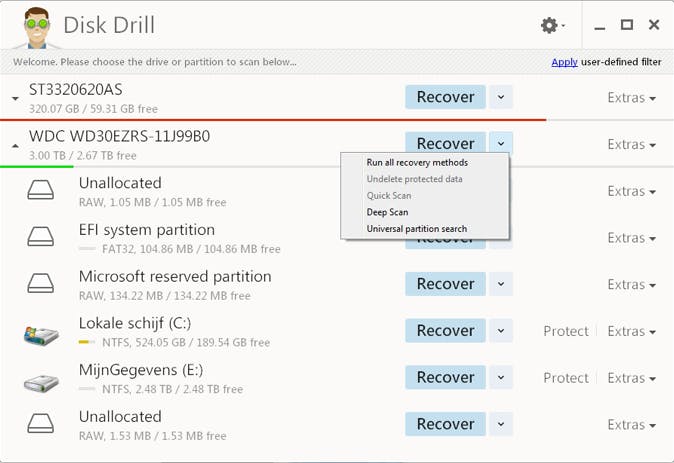Click Recover for ST3320620AS
Image resolution: width=674 pixels, height=463 pixels.
click(x=445, y=97)
